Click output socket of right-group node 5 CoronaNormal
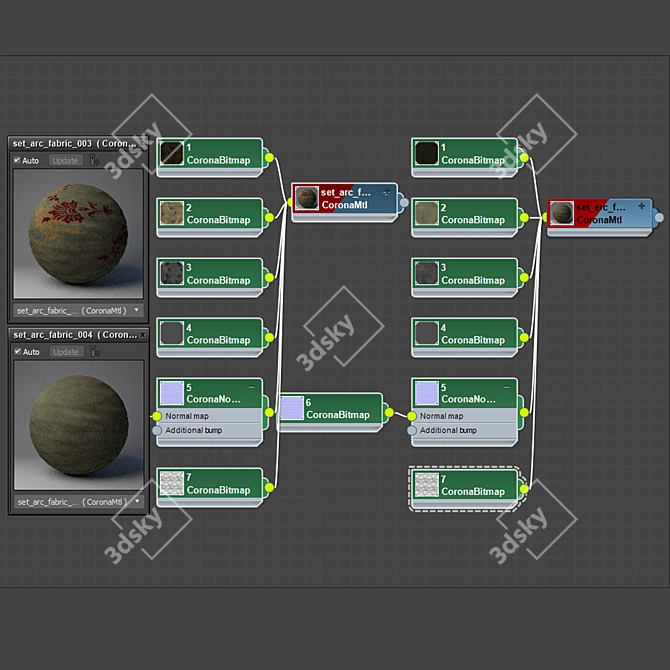Screen dimensions: 670x670 tap(524, 412)
